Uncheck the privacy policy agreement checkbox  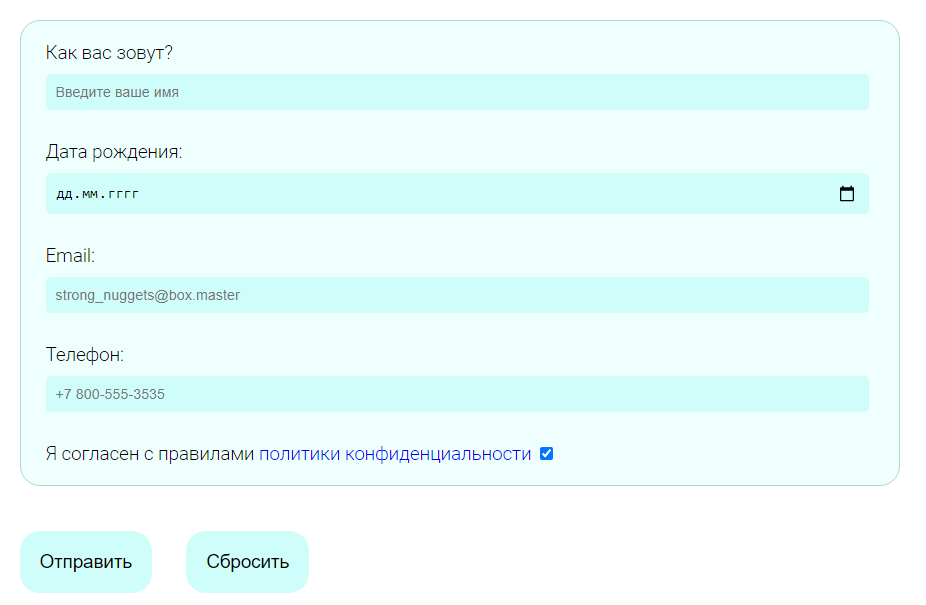click(546, 454)
